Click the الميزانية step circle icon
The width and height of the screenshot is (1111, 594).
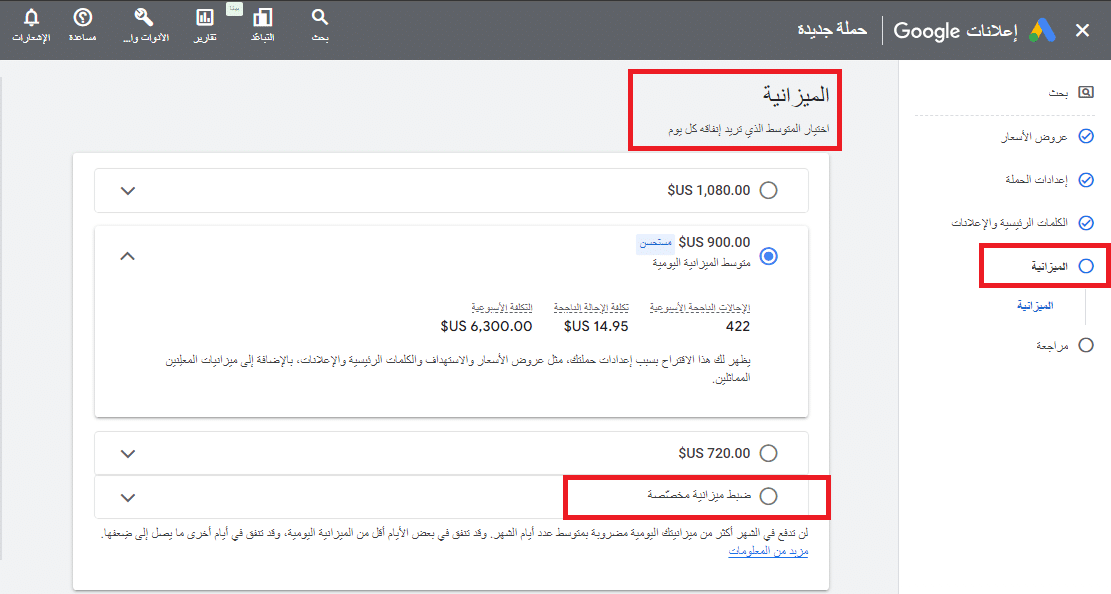click(1085, 267)
